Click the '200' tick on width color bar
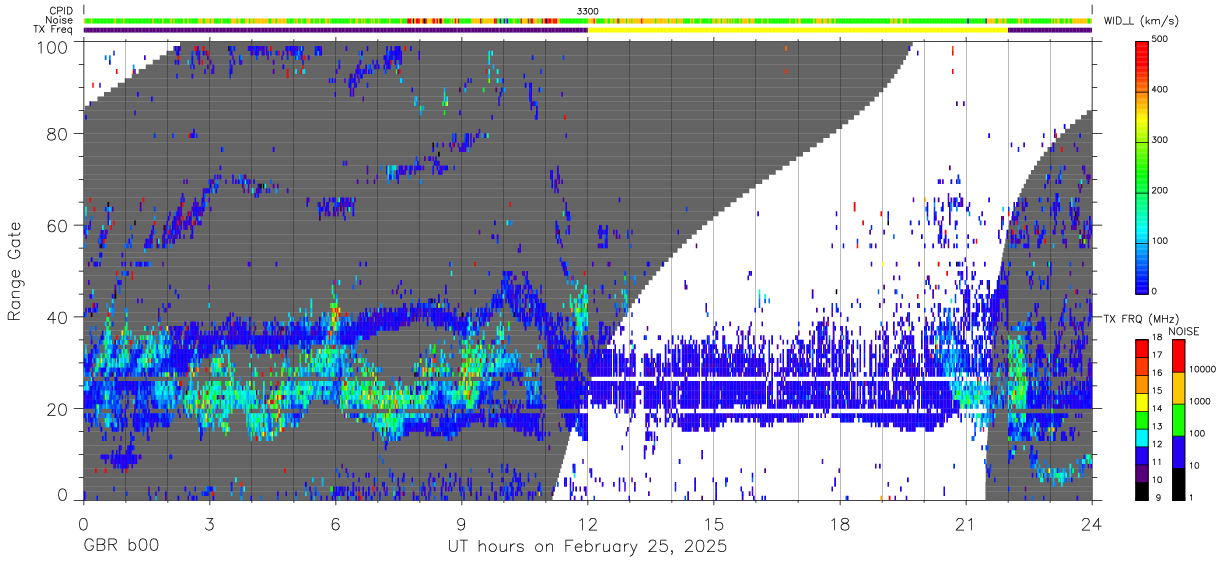 (1162, 190)
